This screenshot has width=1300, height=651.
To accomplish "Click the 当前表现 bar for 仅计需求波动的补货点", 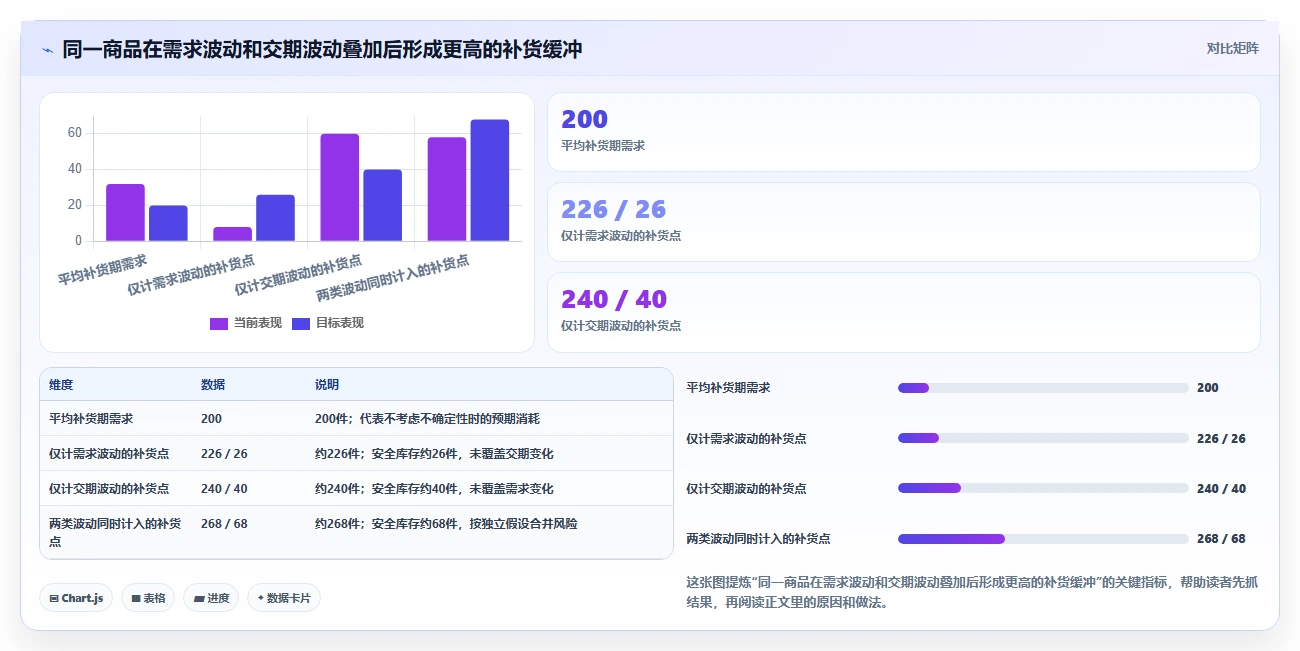I will (x=233, y=234).
